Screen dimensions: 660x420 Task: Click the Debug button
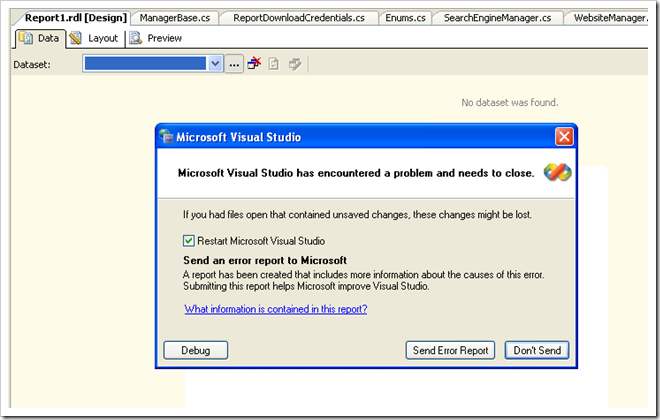[196, 350]
